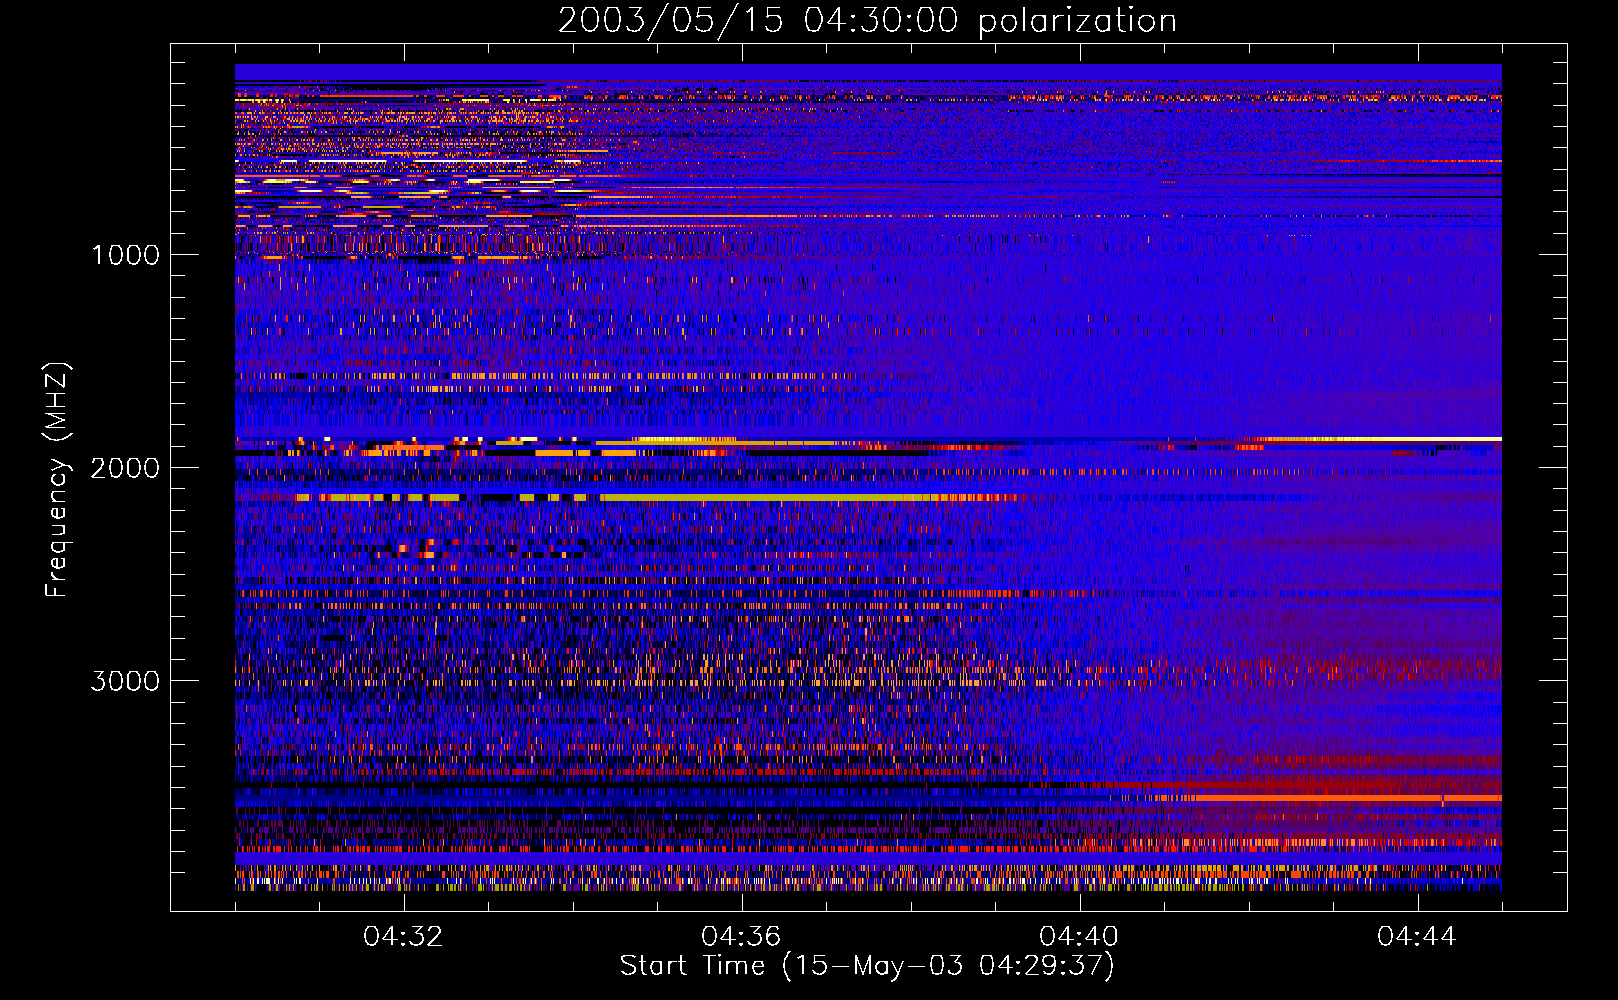Click the 3000 frequency tick label
The height and width of the screenshot is (1000, 1618).
click(125, 681)
